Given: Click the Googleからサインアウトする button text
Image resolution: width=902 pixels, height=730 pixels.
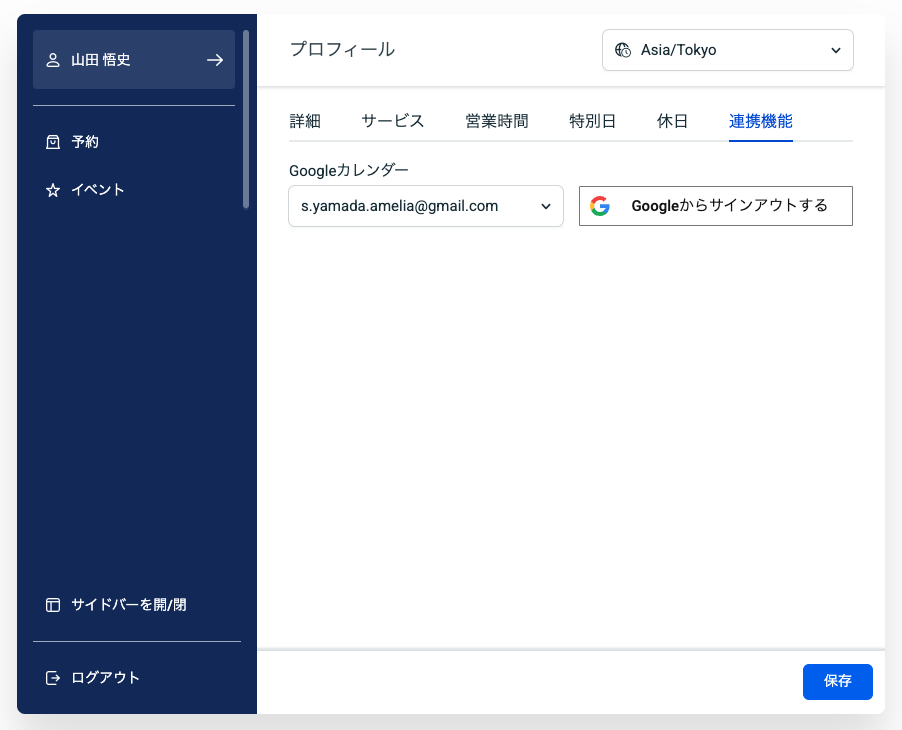Looking at the screenshot, I should [x=730, y=206].
